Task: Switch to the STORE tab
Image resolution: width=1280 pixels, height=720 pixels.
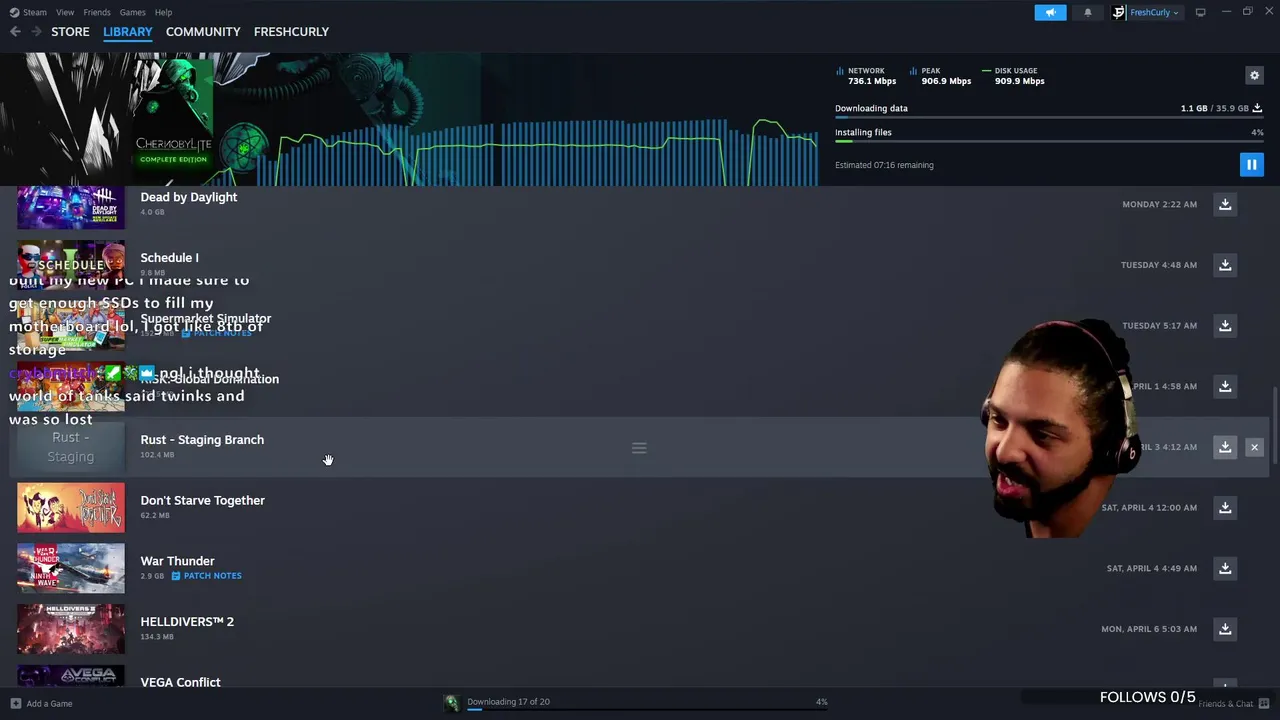Action: pyautogui.click(x=70, y=32)
